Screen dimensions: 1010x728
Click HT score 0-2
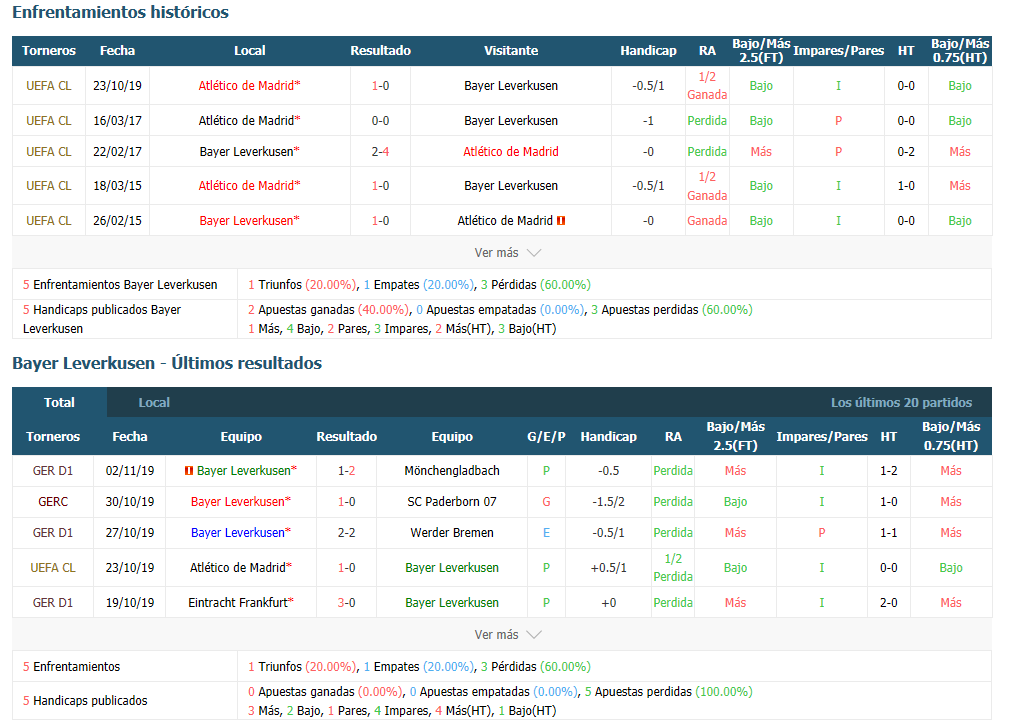pyautogui.click(x=906, y=151)
